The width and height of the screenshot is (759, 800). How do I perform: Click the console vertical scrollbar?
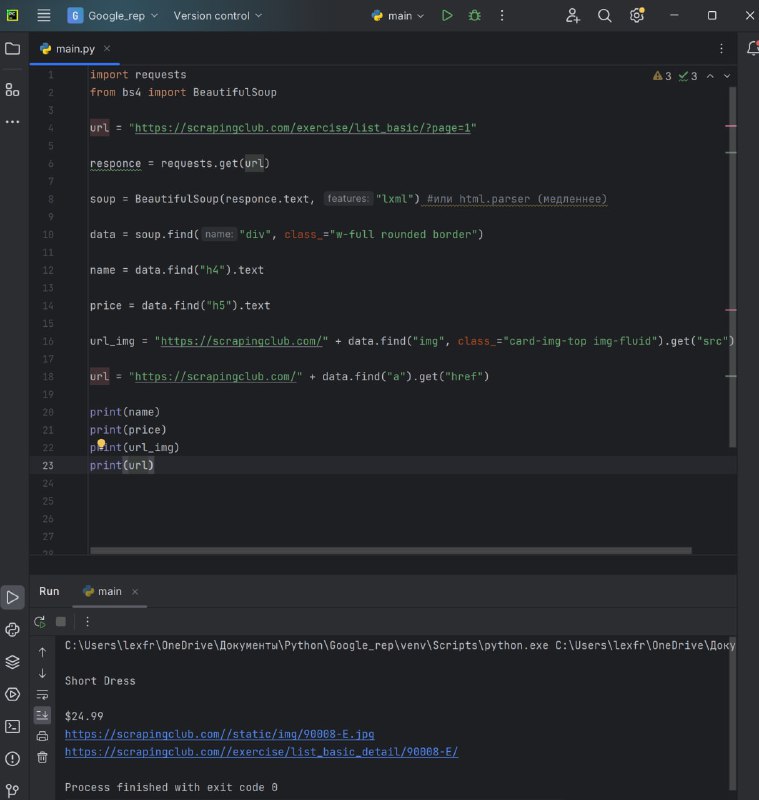732,713
